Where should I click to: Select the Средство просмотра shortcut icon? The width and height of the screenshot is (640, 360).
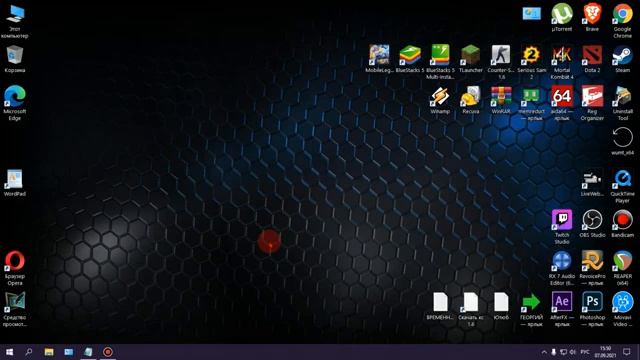[15, 309]
